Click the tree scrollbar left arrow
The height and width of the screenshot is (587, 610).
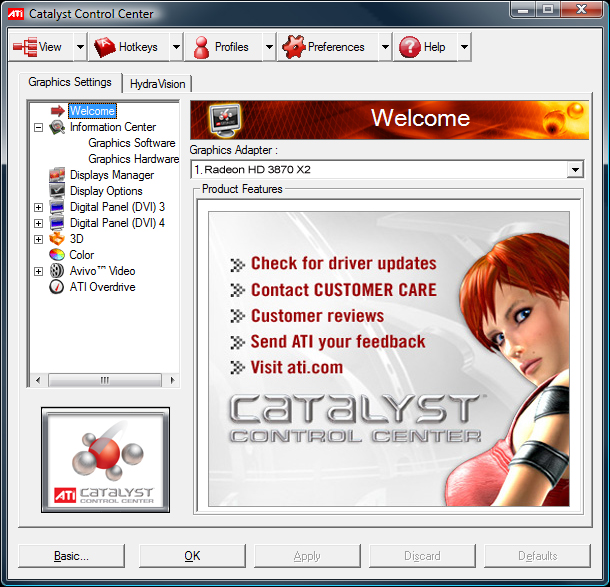[38, 380]
